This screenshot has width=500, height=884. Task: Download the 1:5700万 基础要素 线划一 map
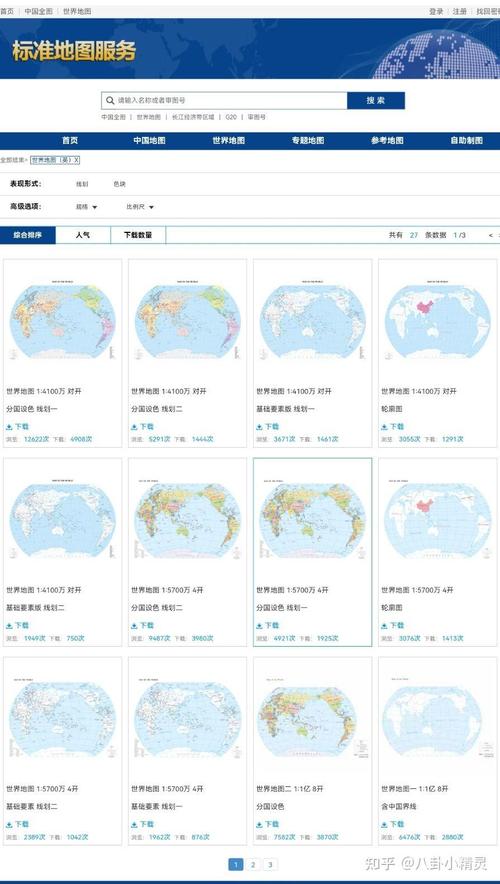(142, 824)
